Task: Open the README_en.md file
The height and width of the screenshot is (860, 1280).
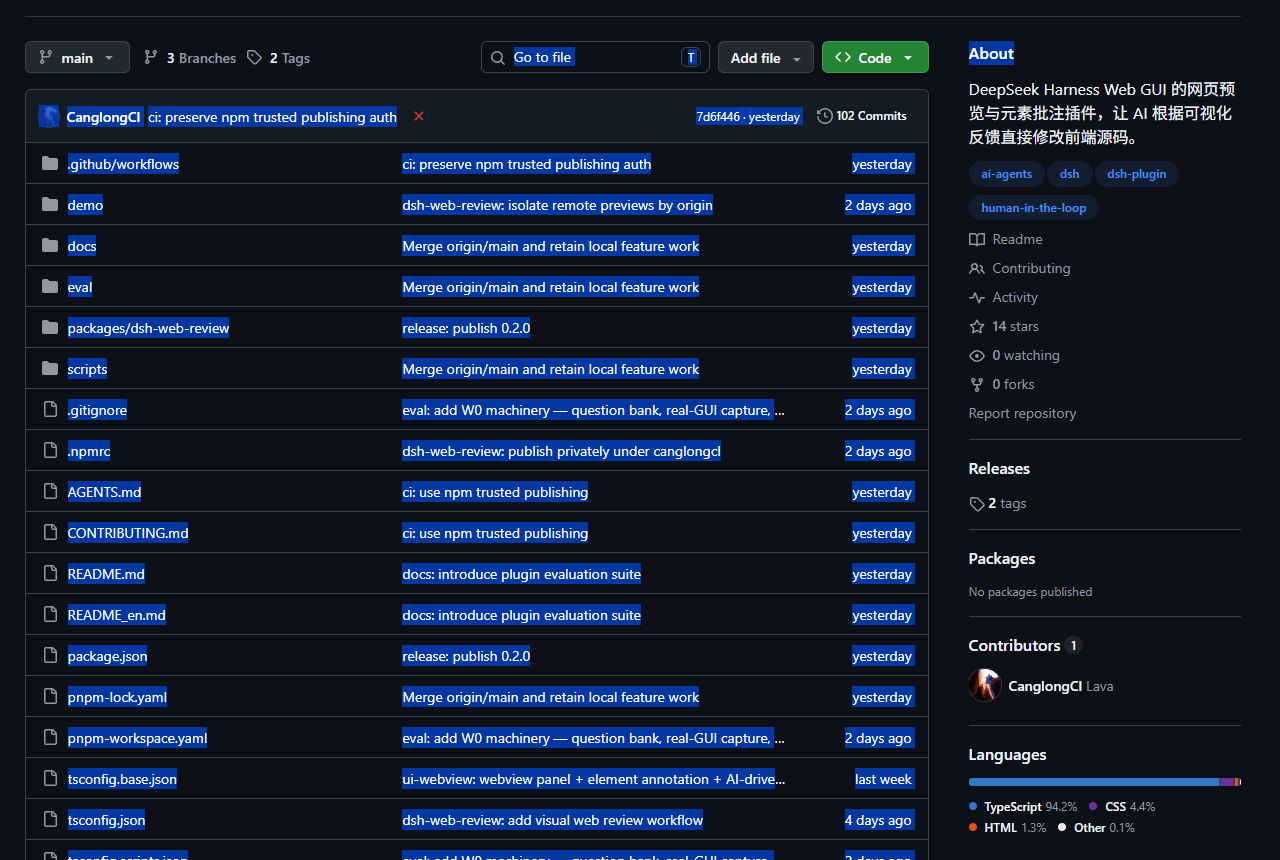Action: (x=117, y=615)
